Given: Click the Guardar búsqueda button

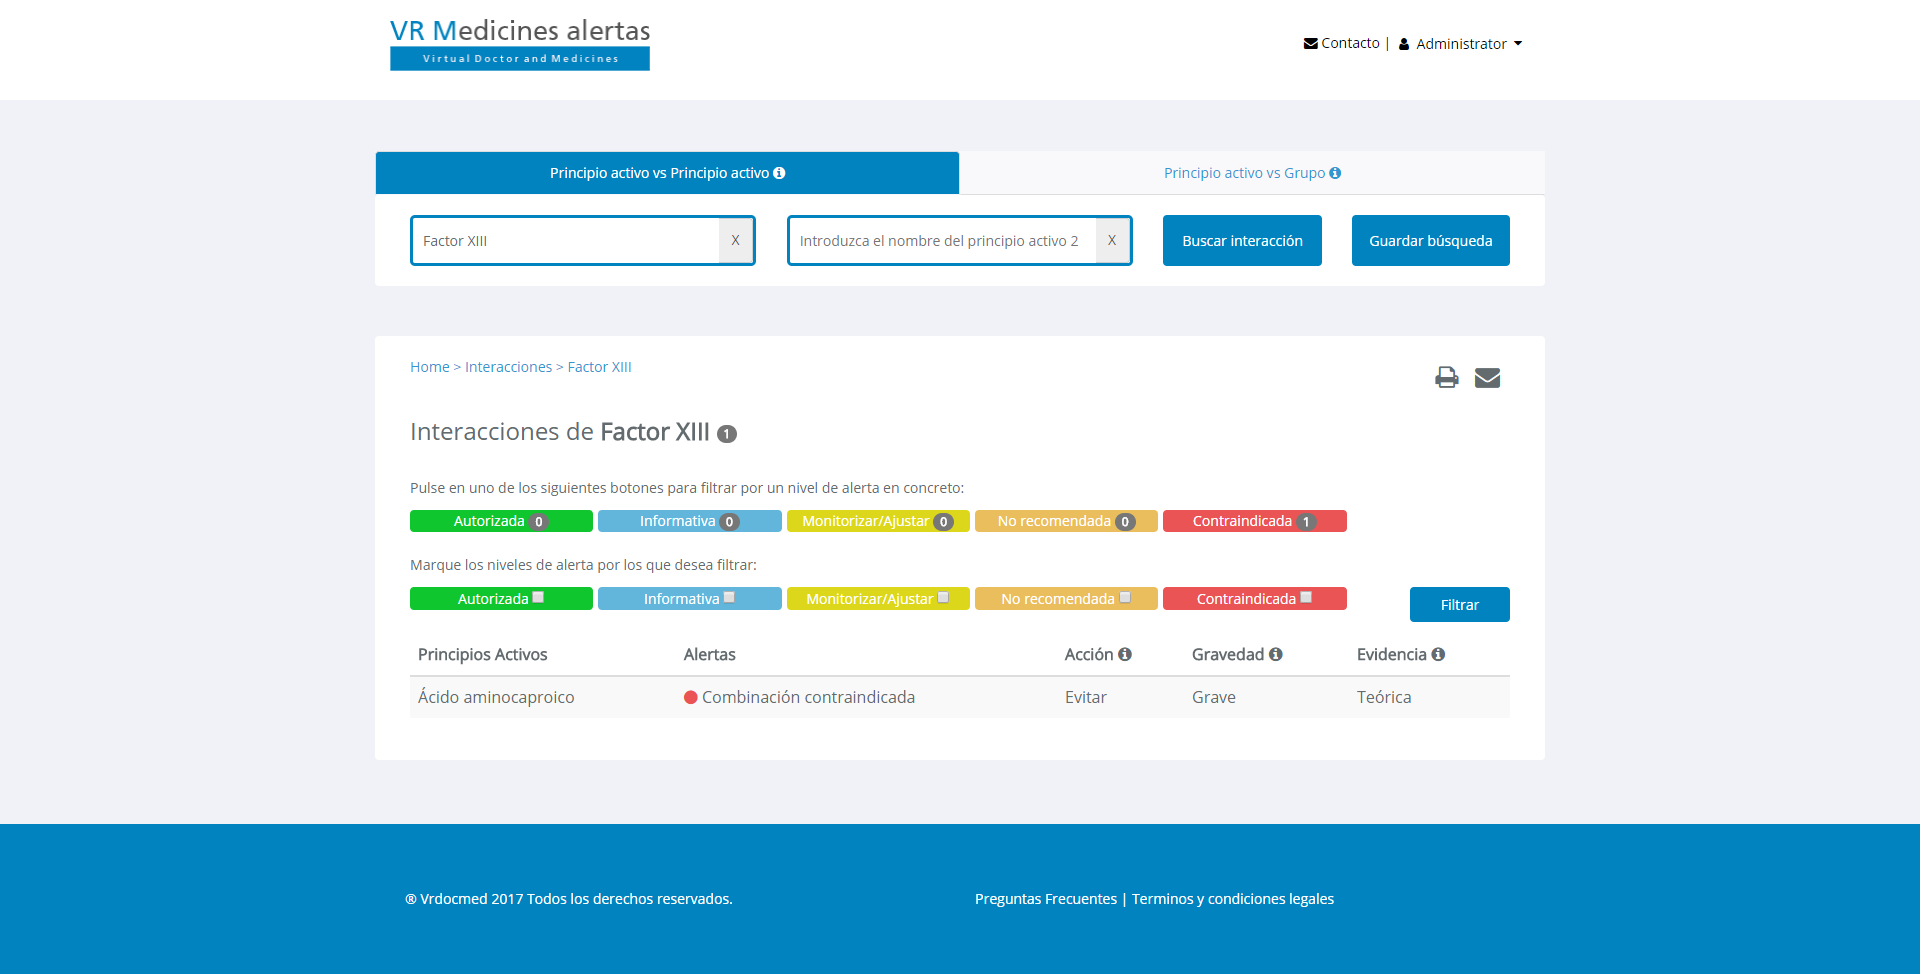Looking at the screenshot, I should point(1430,240).
